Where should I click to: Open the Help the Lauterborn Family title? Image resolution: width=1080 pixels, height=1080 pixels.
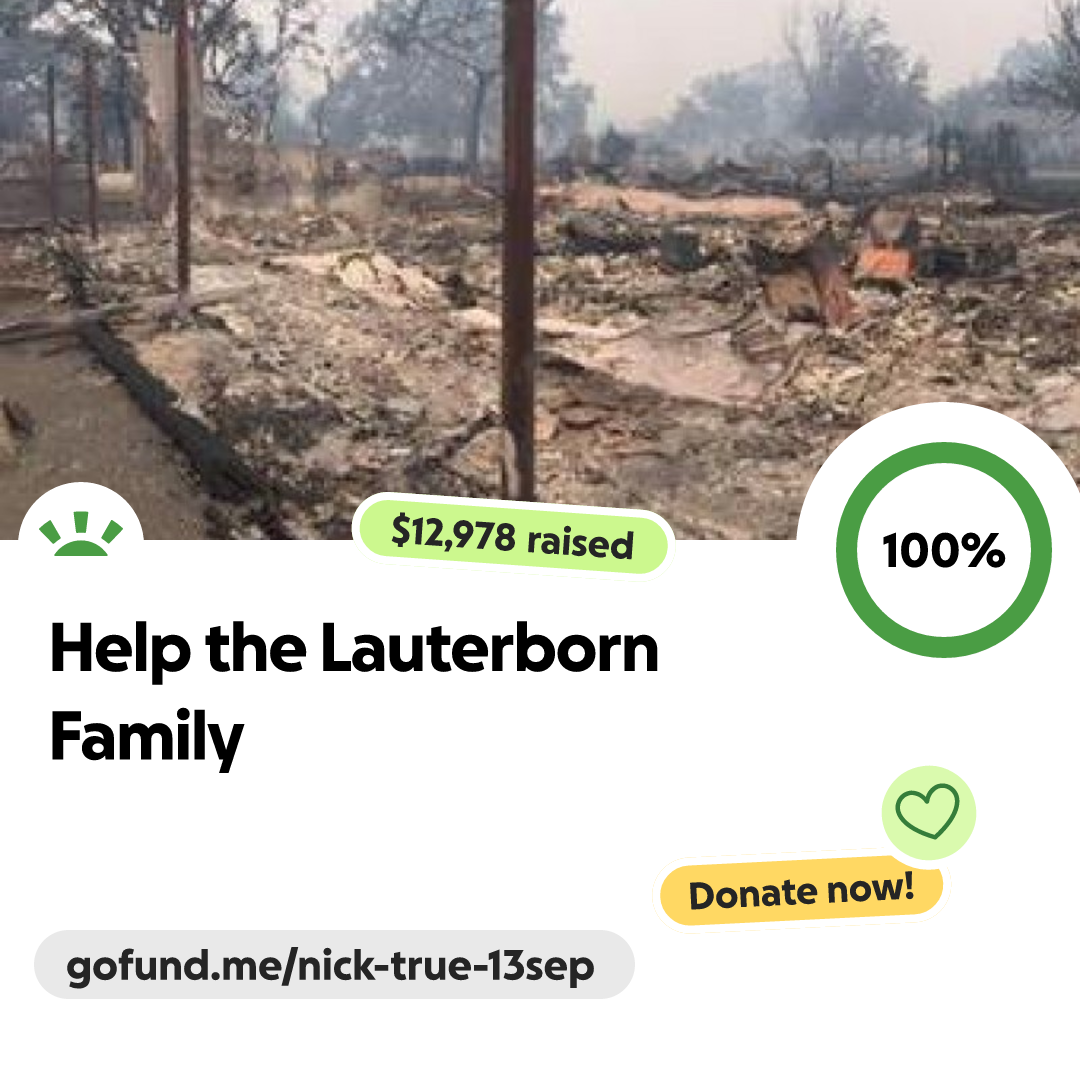click(x=354, y=692)
